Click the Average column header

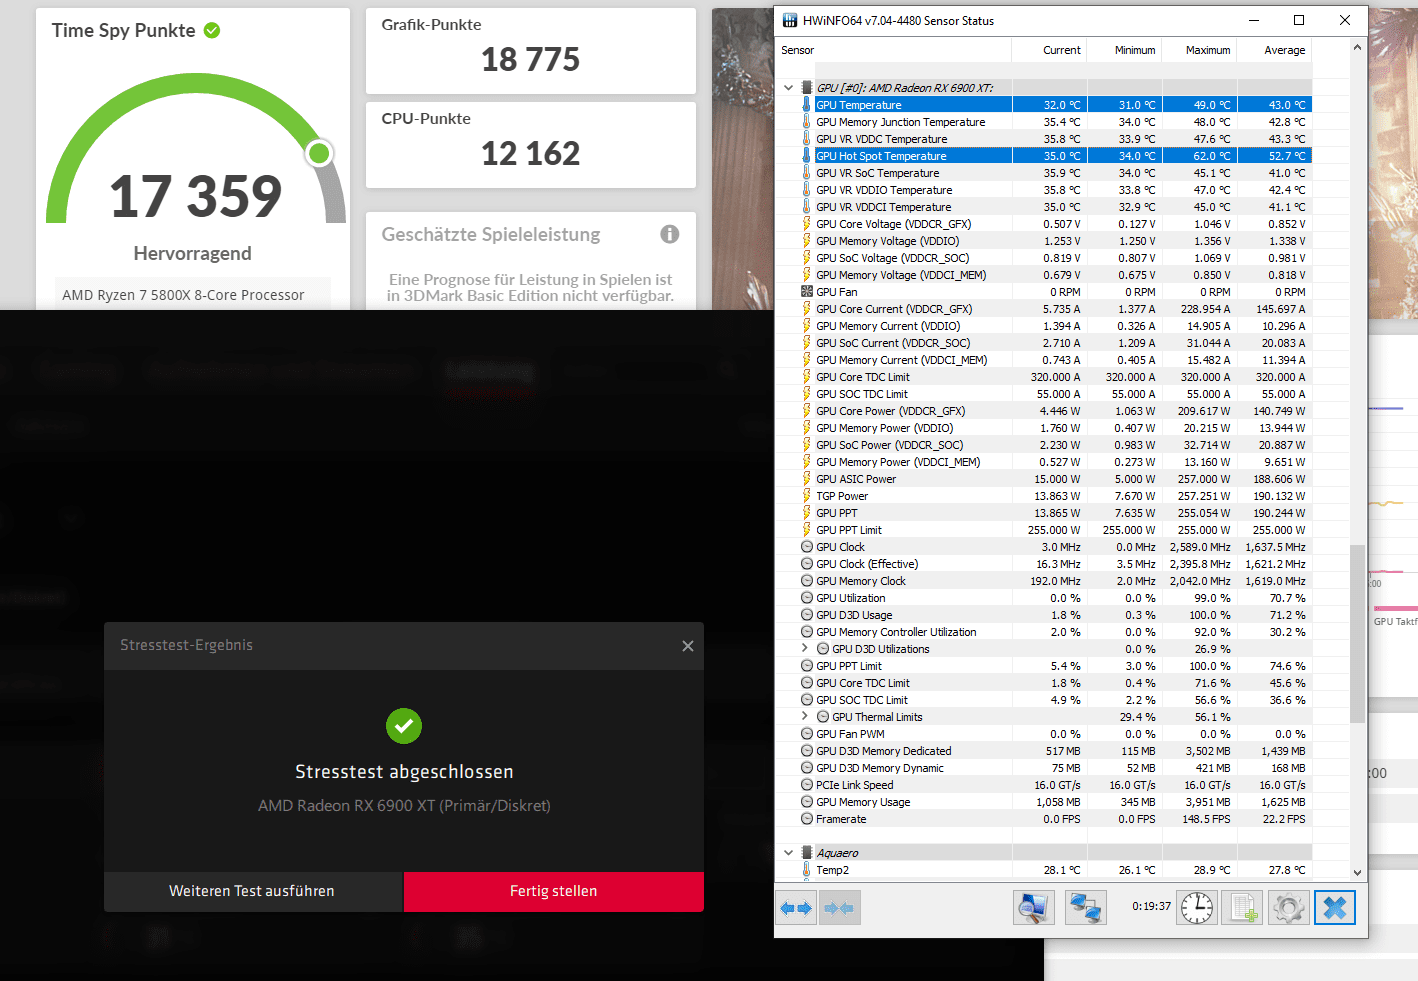pyautogui.click(x=1275, y=50)
